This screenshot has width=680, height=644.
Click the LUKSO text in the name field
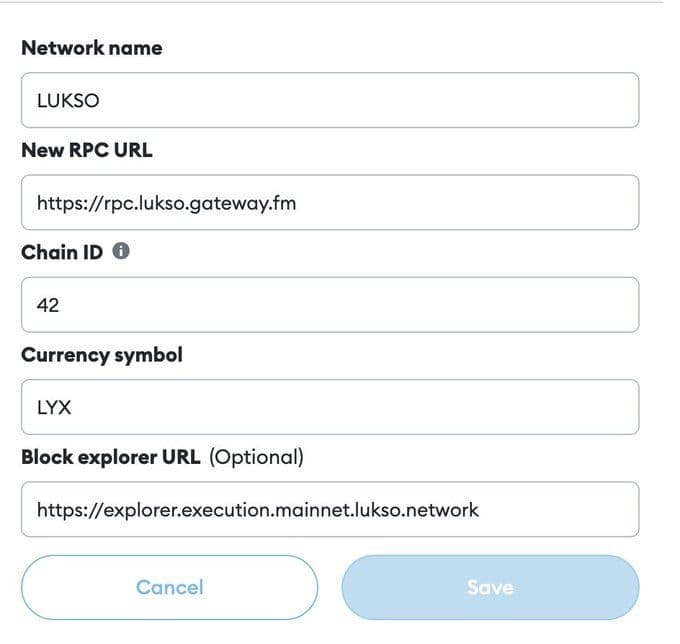68,101
